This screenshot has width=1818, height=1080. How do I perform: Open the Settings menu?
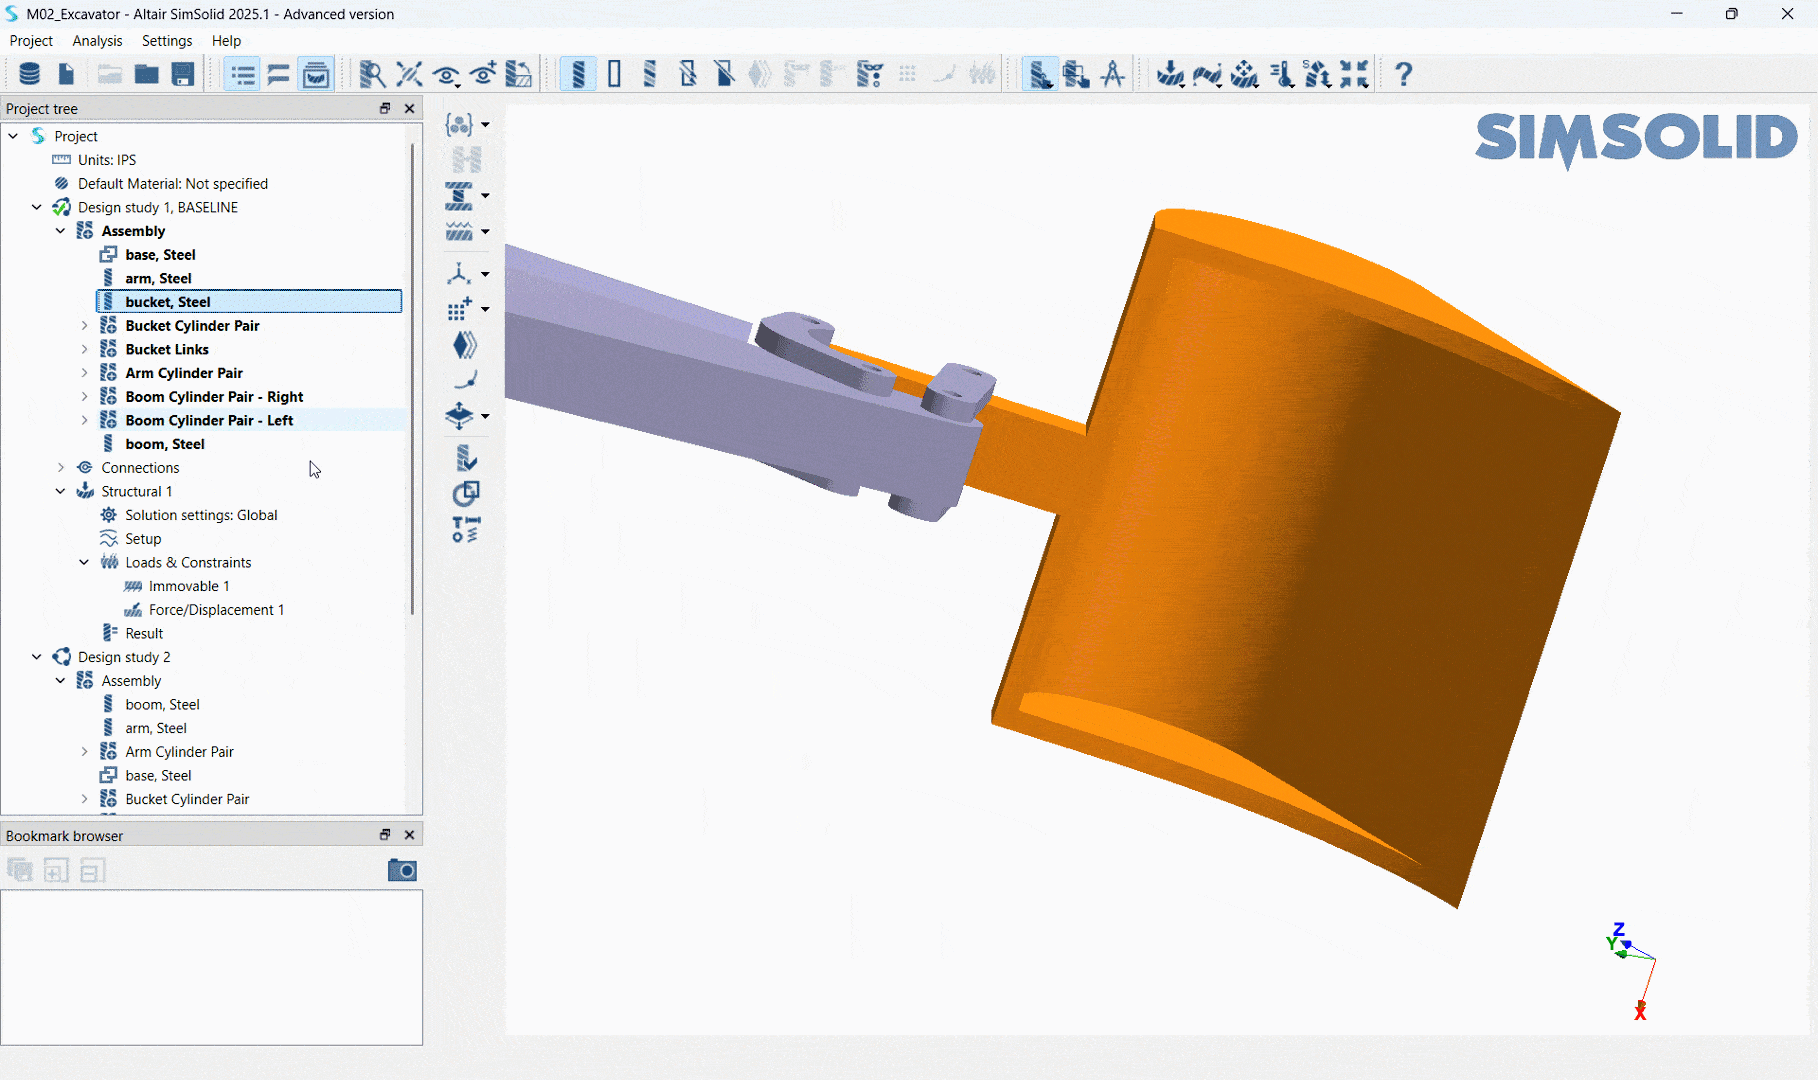[x=167, y=41]
